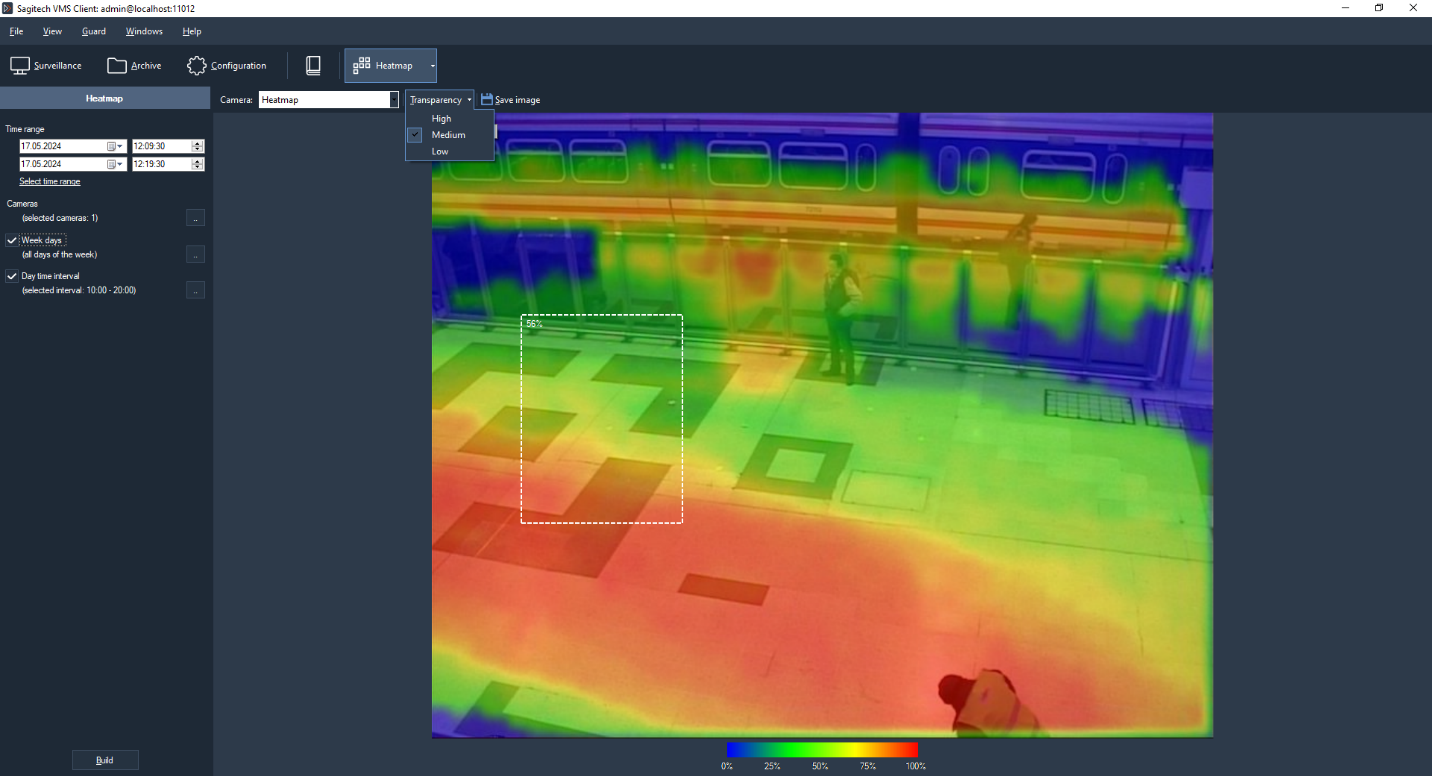The width and height of the screenshot is (1432, 776).
Task: Choose High transparency from the menu
Action: [x=441, y=119]
